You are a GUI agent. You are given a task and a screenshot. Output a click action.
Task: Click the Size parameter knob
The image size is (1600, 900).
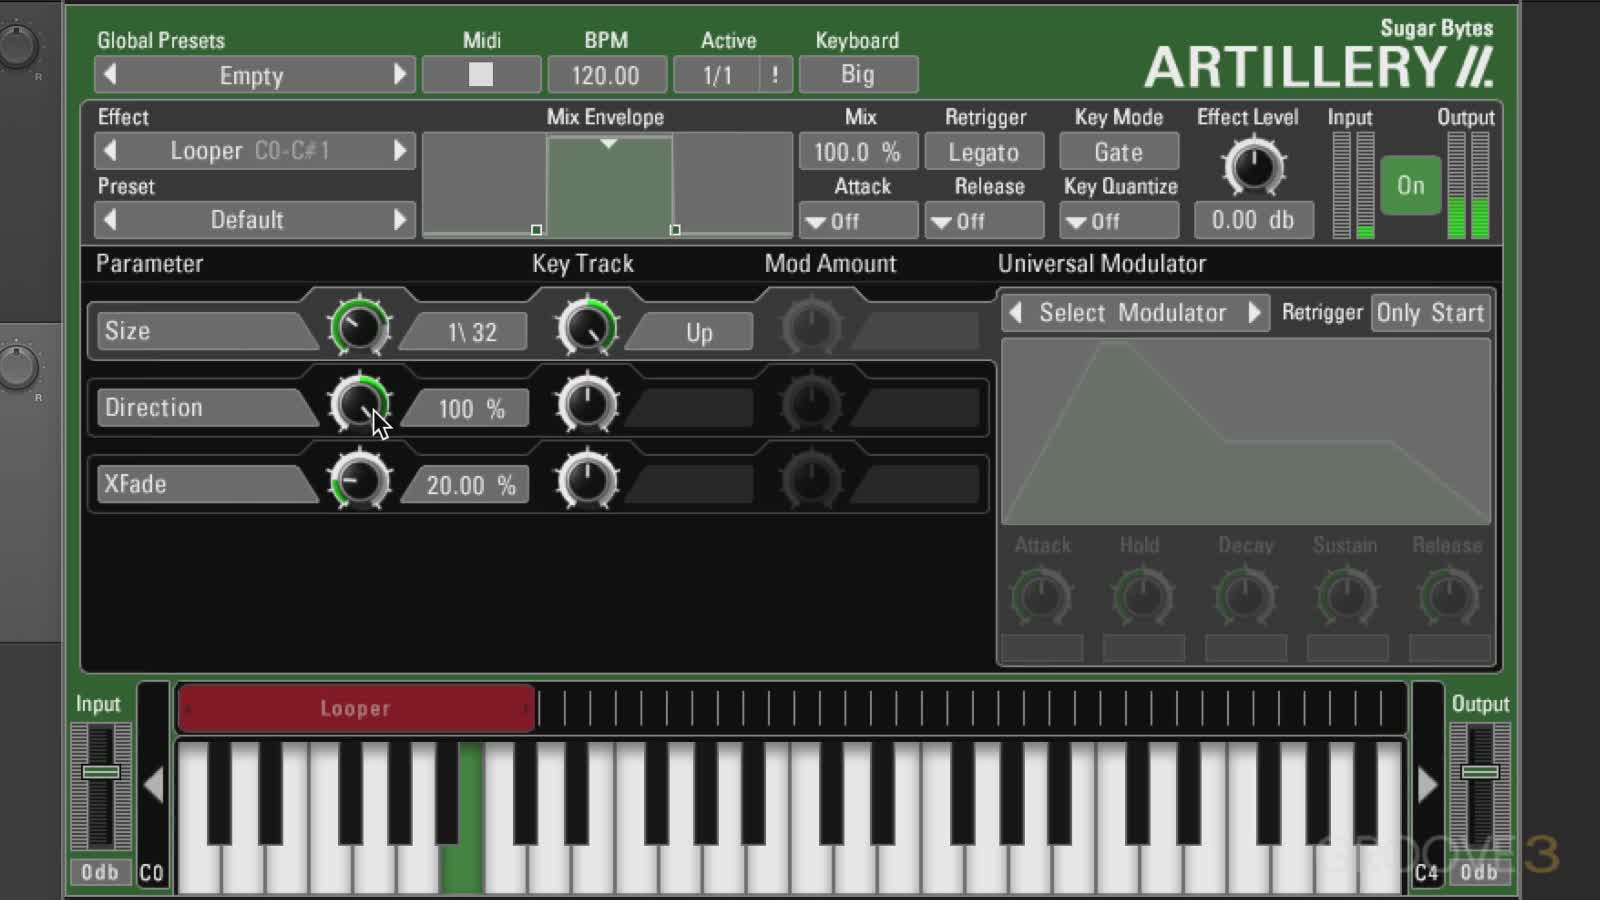pos(359,327)
